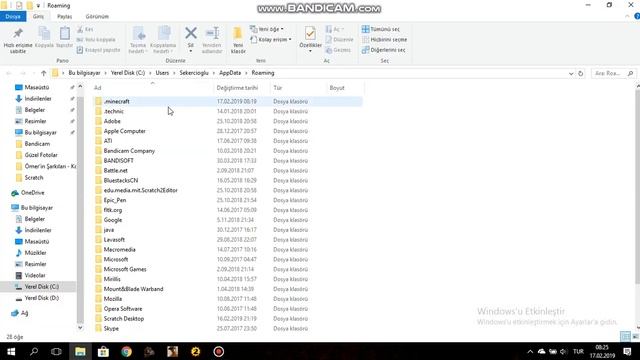Open Güzel Fotolar in navigation pane
Viewport: 640px width, 360px height.
41,155
